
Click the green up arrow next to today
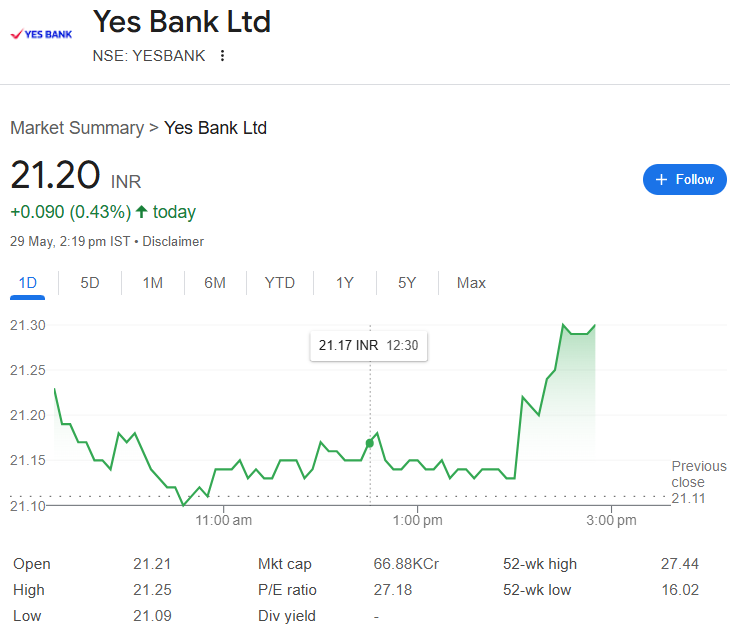[x=142, y=212]
